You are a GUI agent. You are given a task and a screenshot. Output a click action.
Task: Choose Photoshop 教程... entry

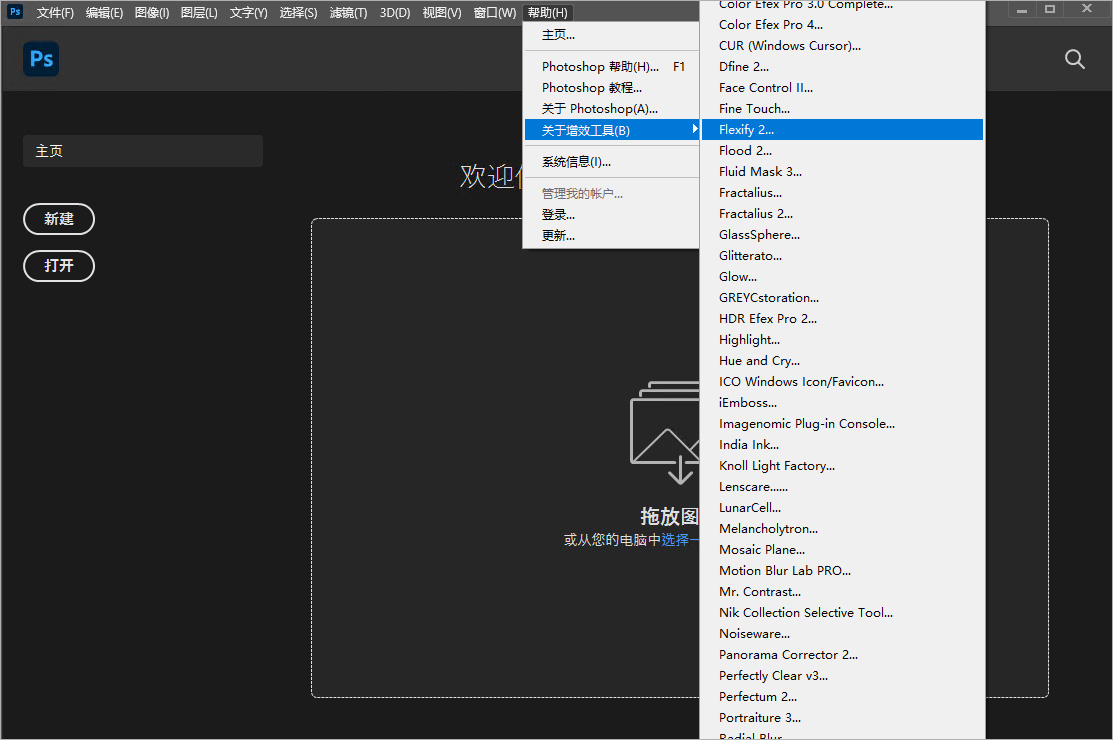click(611, 88)
